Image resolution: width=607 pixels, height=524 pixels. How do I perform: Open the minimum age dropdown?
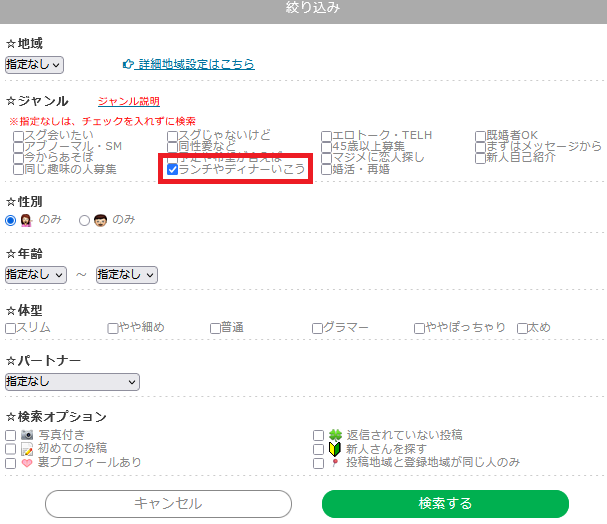[36, 274]
